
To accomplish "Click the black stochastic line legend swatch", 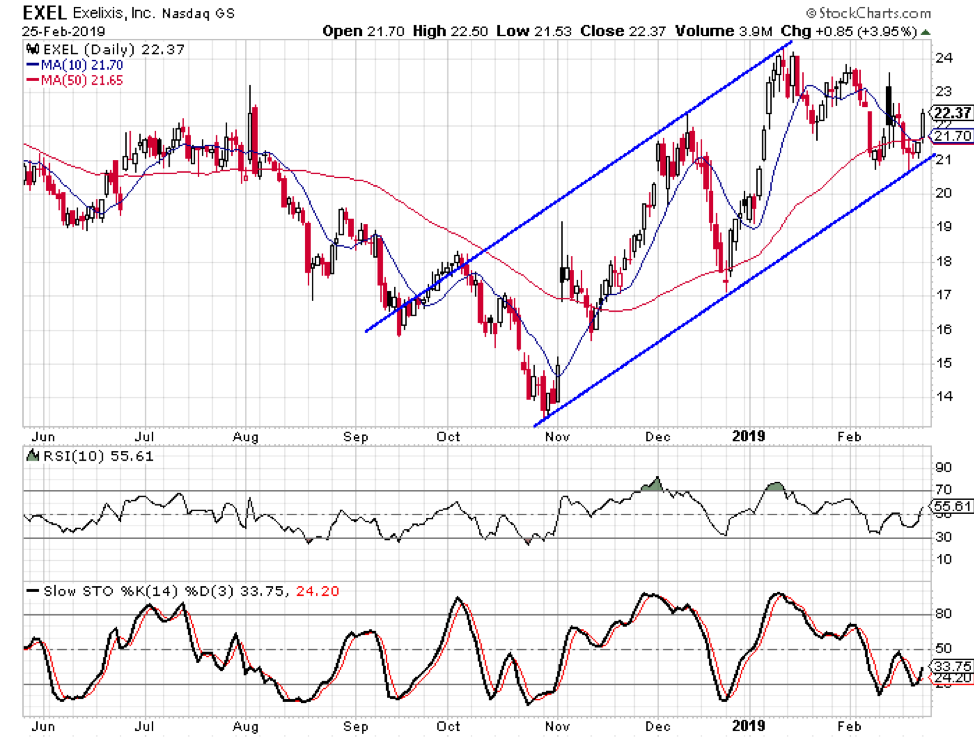I will tap(33, 590).
